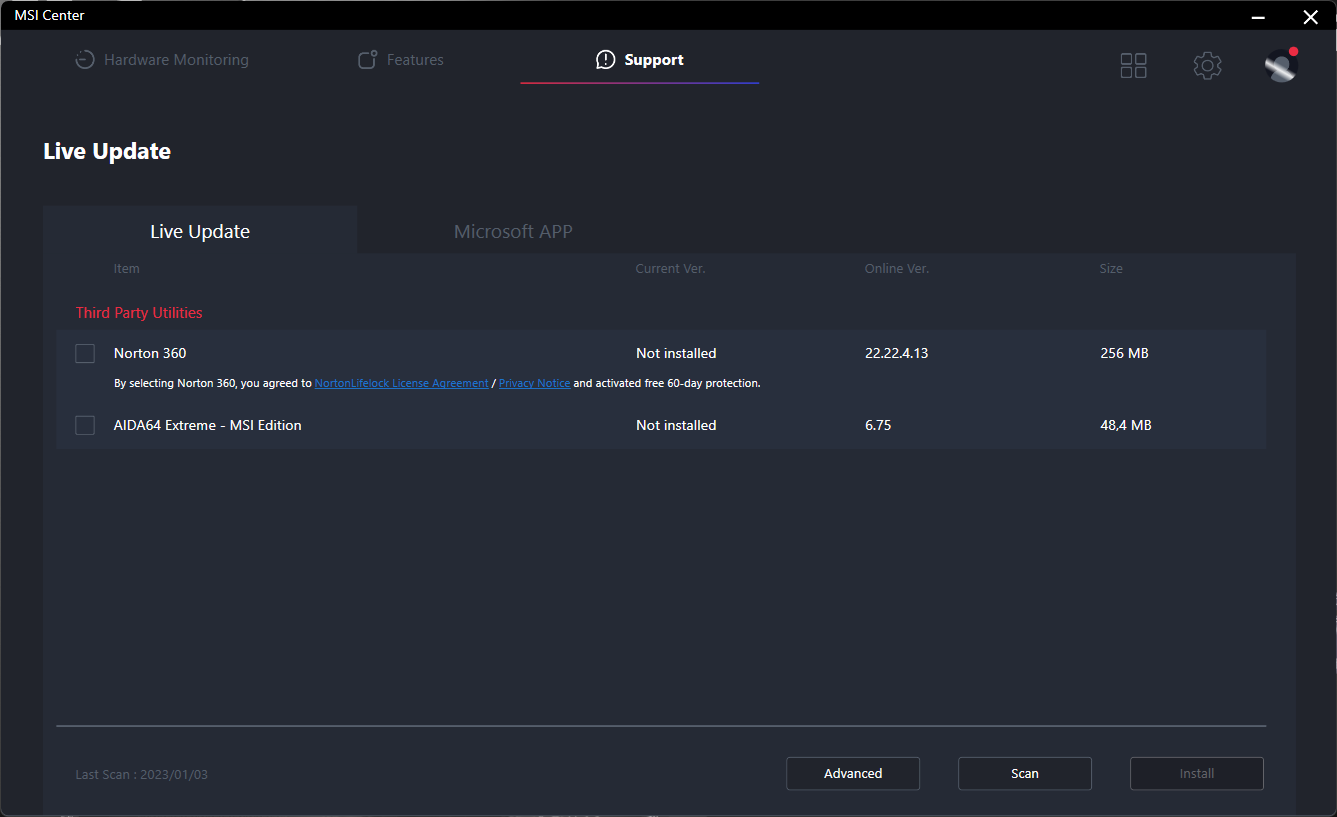Image resolution: width=1337 pixels, height=817 pixels.
Task: Click AIDA64 online version 6.75
Action: click(878, 425)
